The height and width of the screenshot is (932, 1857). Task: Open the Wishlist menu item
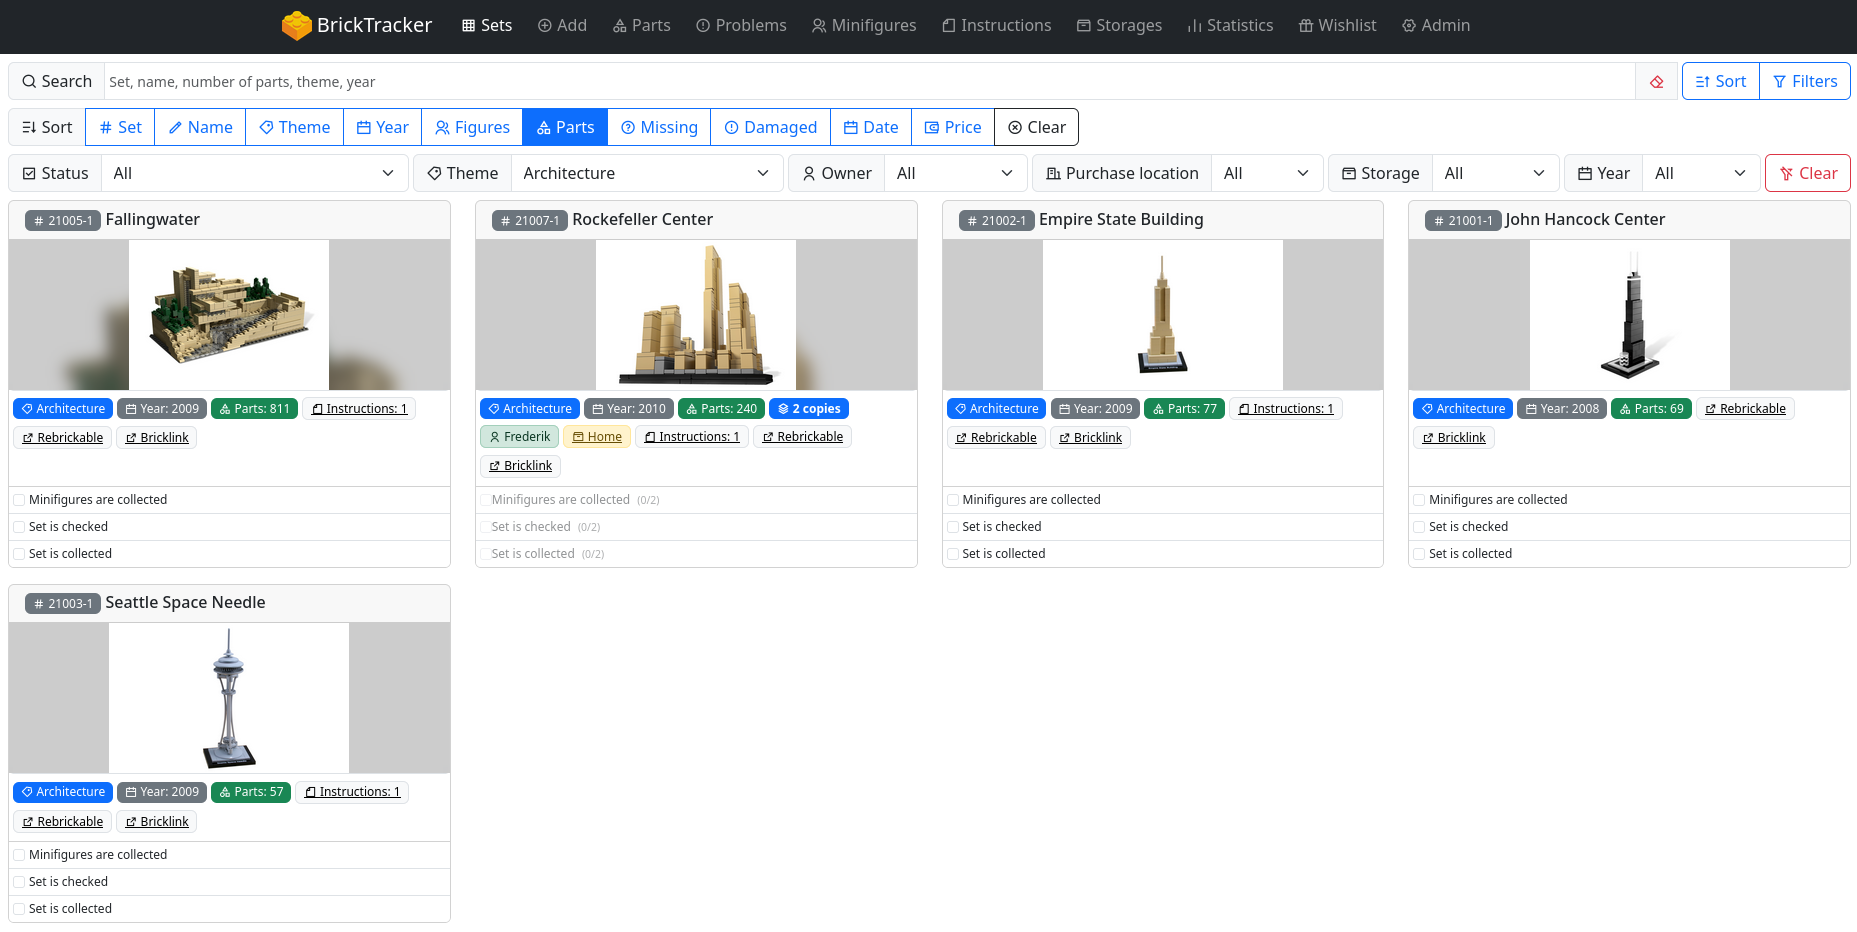(x=1337, y=25)
